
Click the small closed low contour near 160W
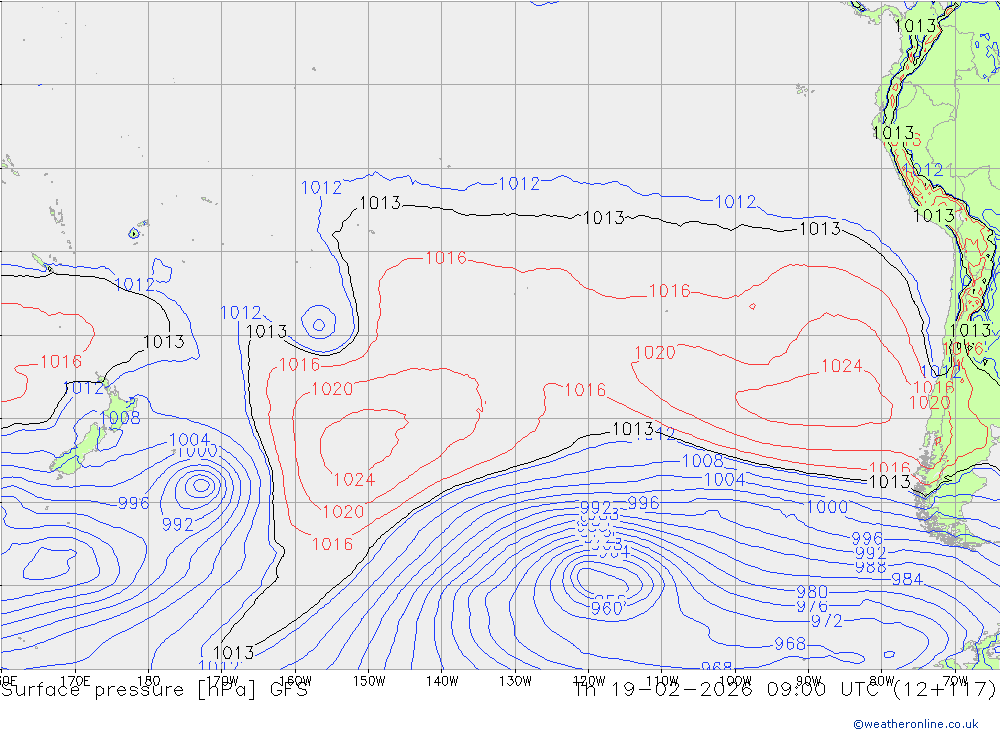tap(319, 323)
